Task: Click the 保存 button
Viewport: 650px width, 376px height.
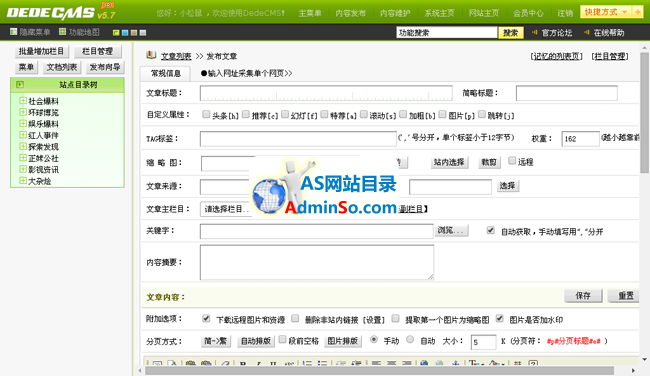Action: click(x=583, y=296)
